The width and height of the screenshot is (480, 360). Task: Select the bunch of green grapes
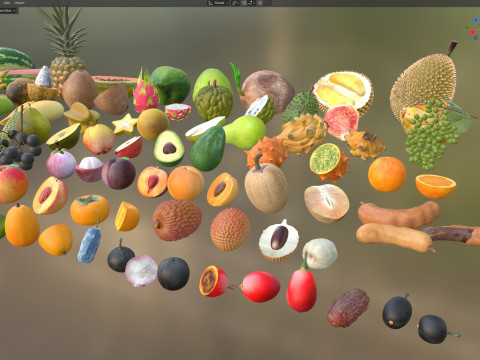click(x=430, y=134)
